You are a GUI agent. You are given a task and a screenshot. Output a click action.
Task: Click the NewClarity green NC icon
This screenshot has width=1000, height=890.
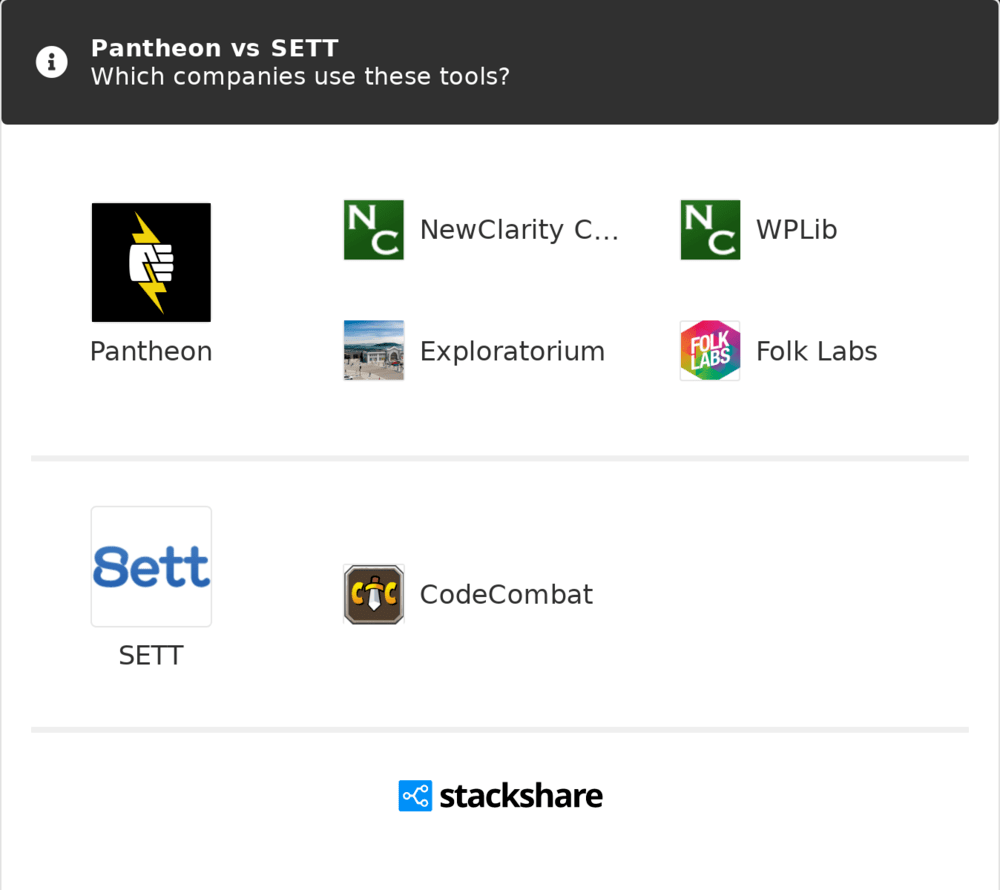click(373, 230)
